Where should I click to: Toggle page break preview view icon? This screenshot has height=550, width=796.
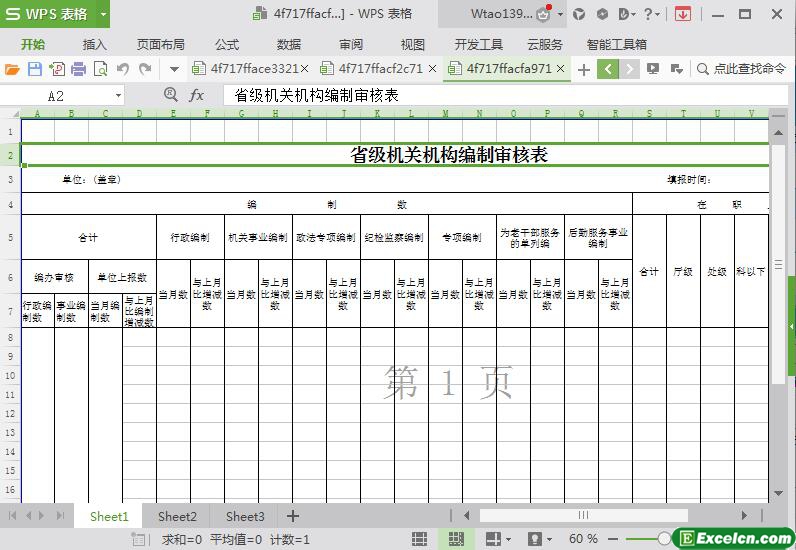(x=456, y=539)
